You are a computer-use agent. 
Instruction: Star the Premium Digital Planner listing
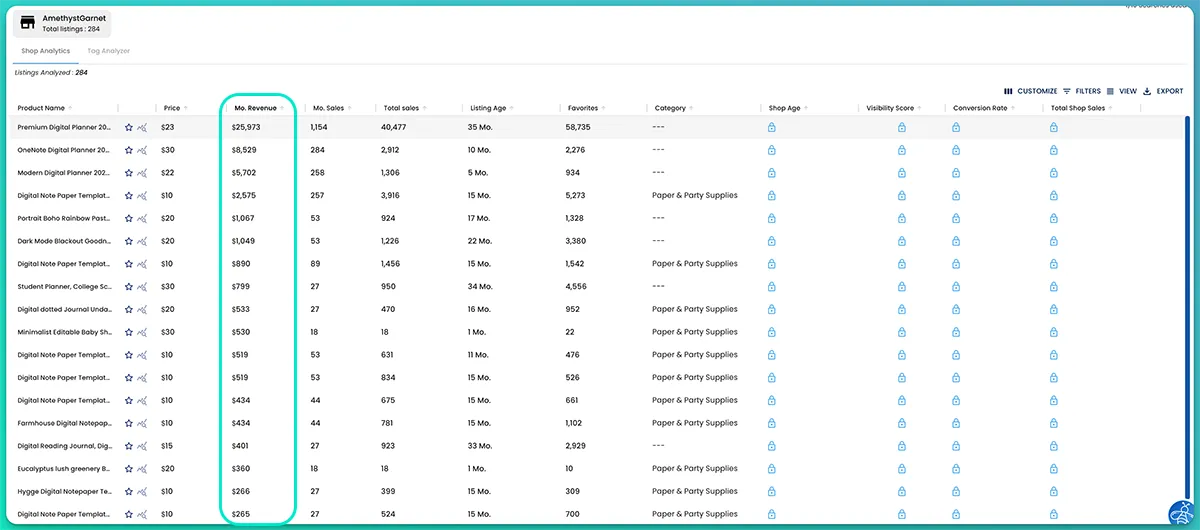[128, 128]
